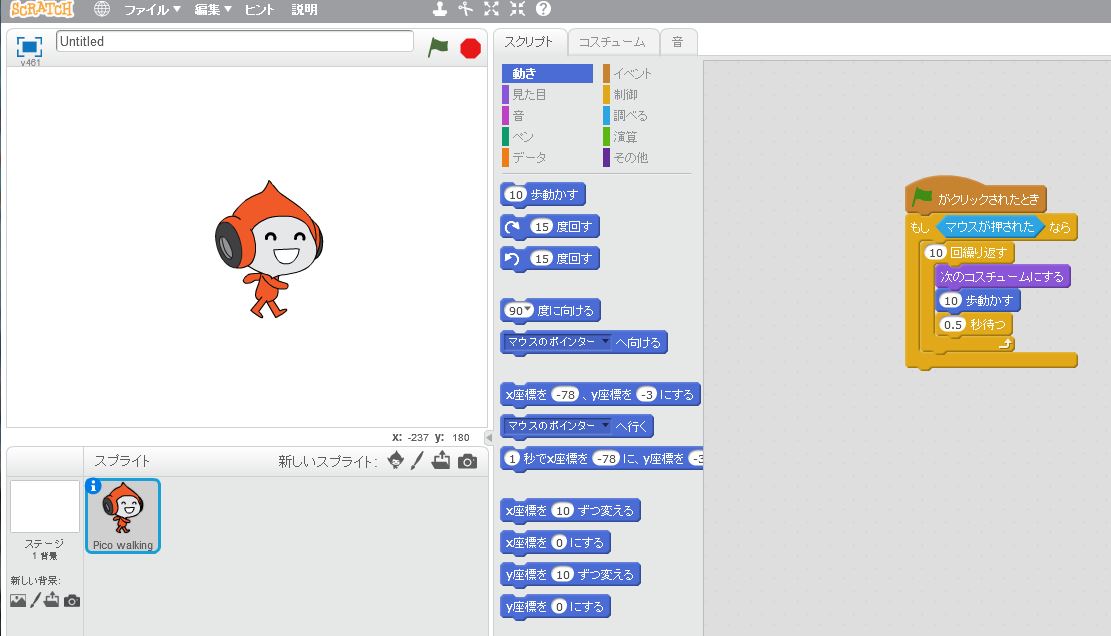Screen dimensions: 1111x636
Task: Click the block help question mark icon
Action: point(543,9)
